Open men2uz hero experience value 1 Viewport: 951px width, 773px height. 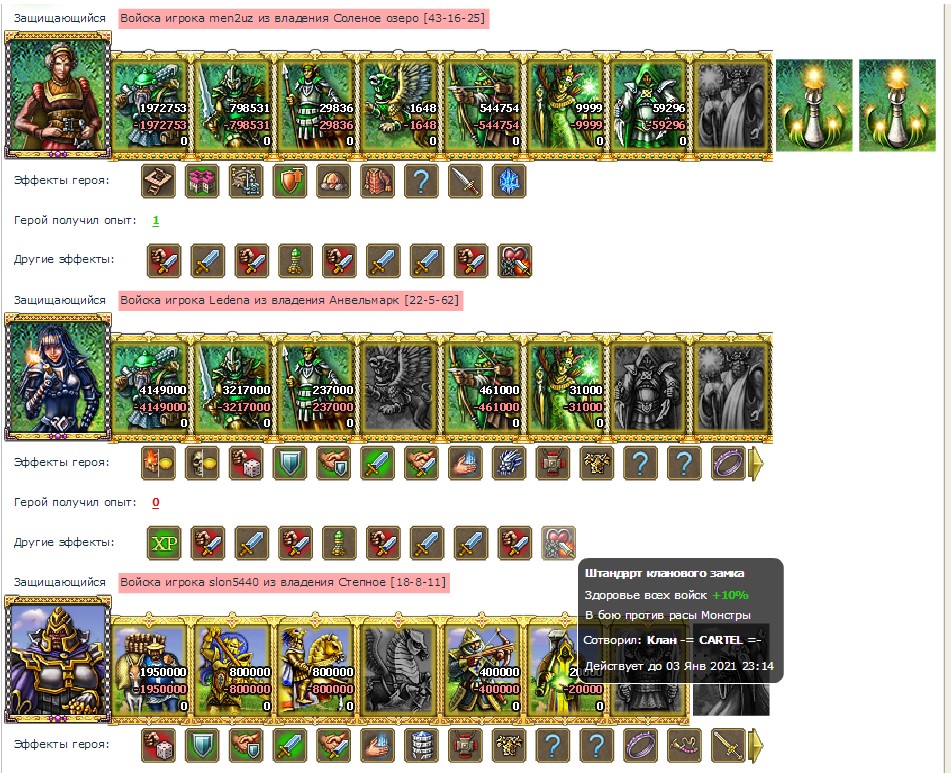click(x=156, y=221)
